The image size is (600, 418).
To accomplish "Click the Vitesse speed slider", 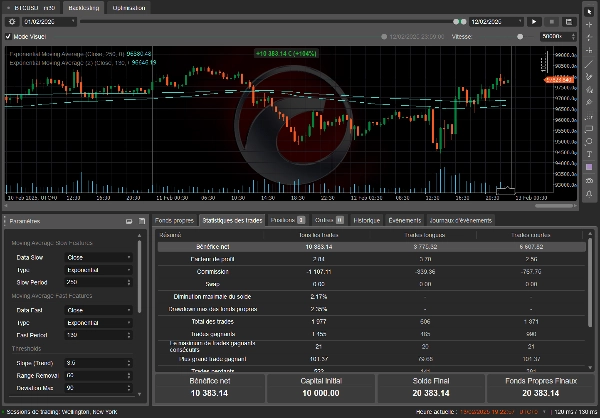I will click(x=521, y=36).
